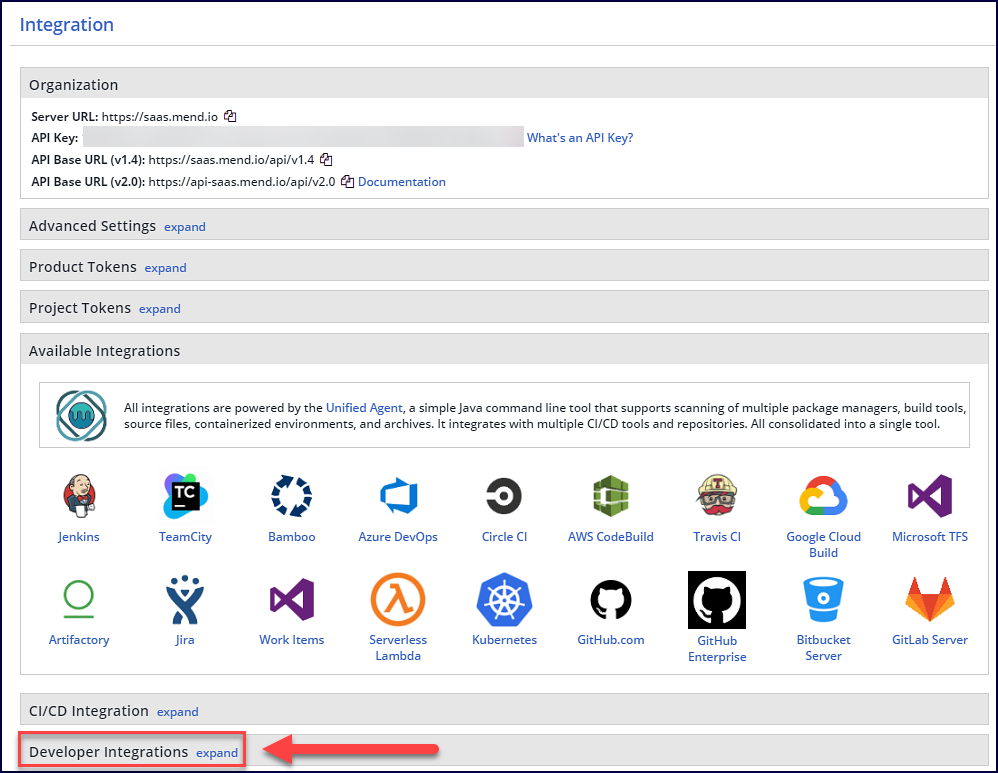Select the TeamCity integration icon
Viewport: 998px width, 773px height.
(x=185, y=496)
